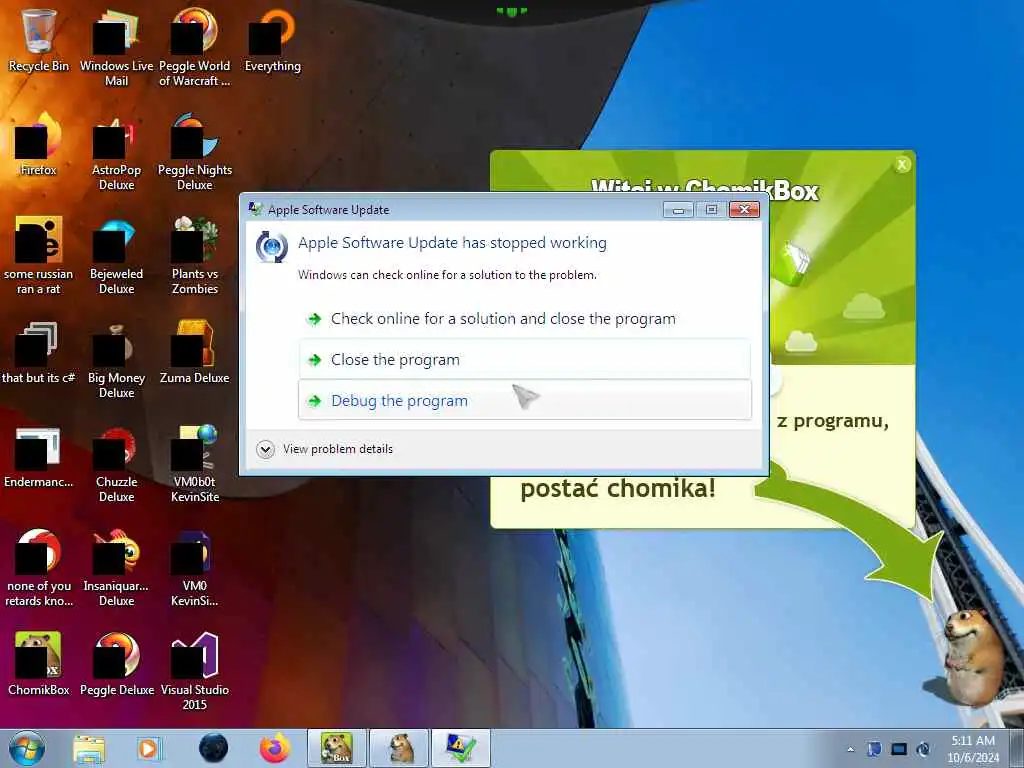Select Big Money Deluxe desktop icon
This screenshot has height=768, width=1024.
click(116, 359)
